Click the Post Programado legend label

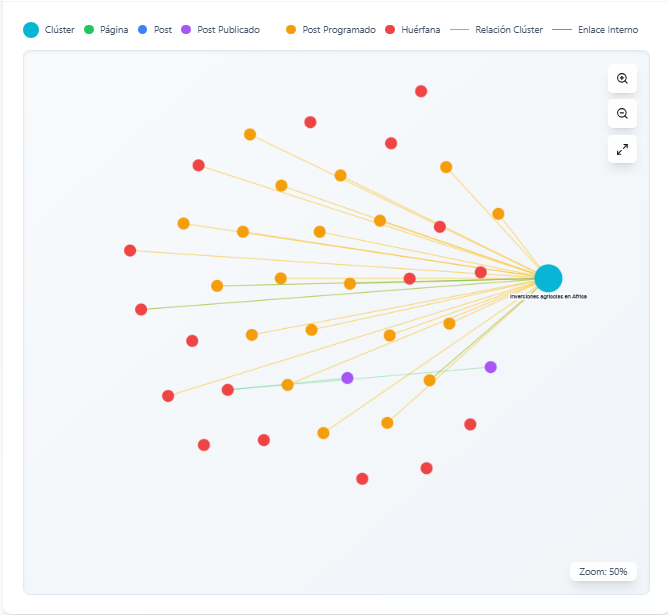tap(339, 30)
